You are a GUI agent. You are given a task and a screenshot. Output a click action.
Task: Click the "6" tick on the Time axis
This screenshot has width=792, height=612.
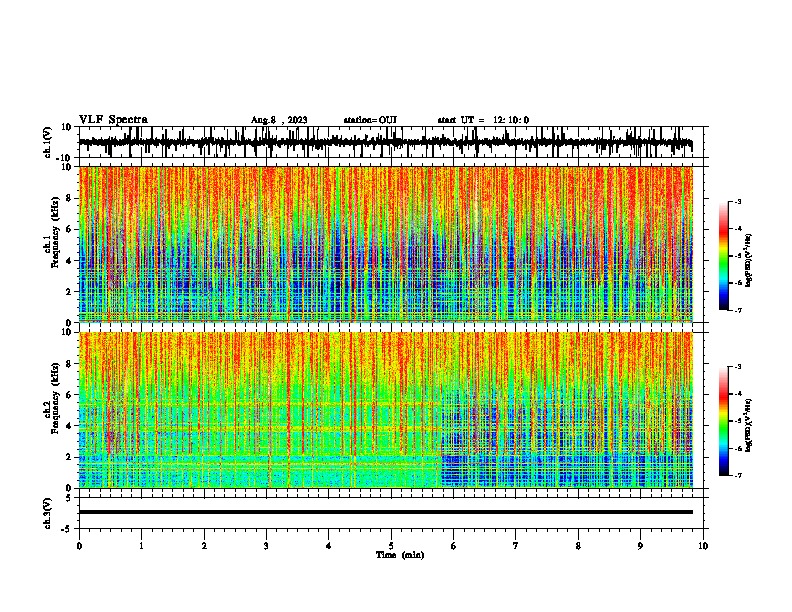pos(454,546)
